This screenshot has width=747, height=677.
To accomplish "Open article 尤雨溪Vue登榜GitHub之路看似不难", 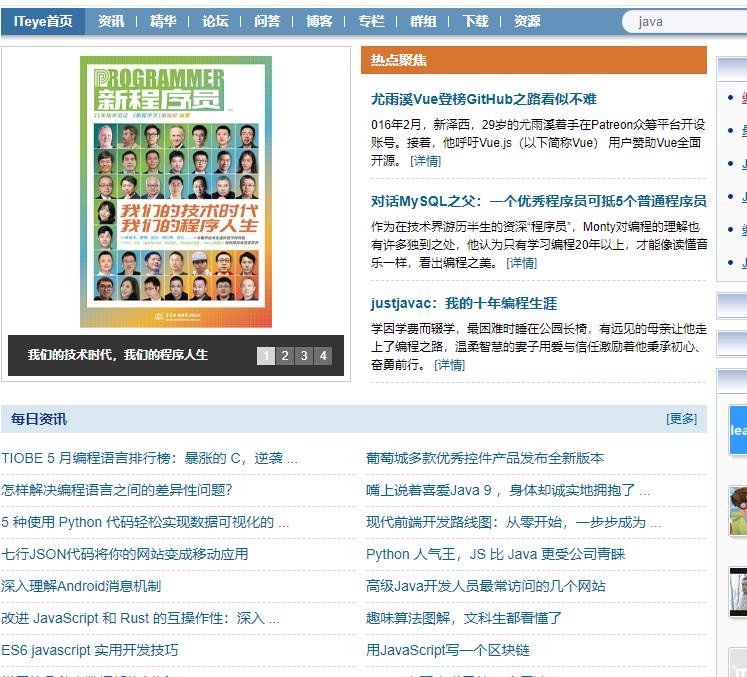I will click(x=484, y=99).
